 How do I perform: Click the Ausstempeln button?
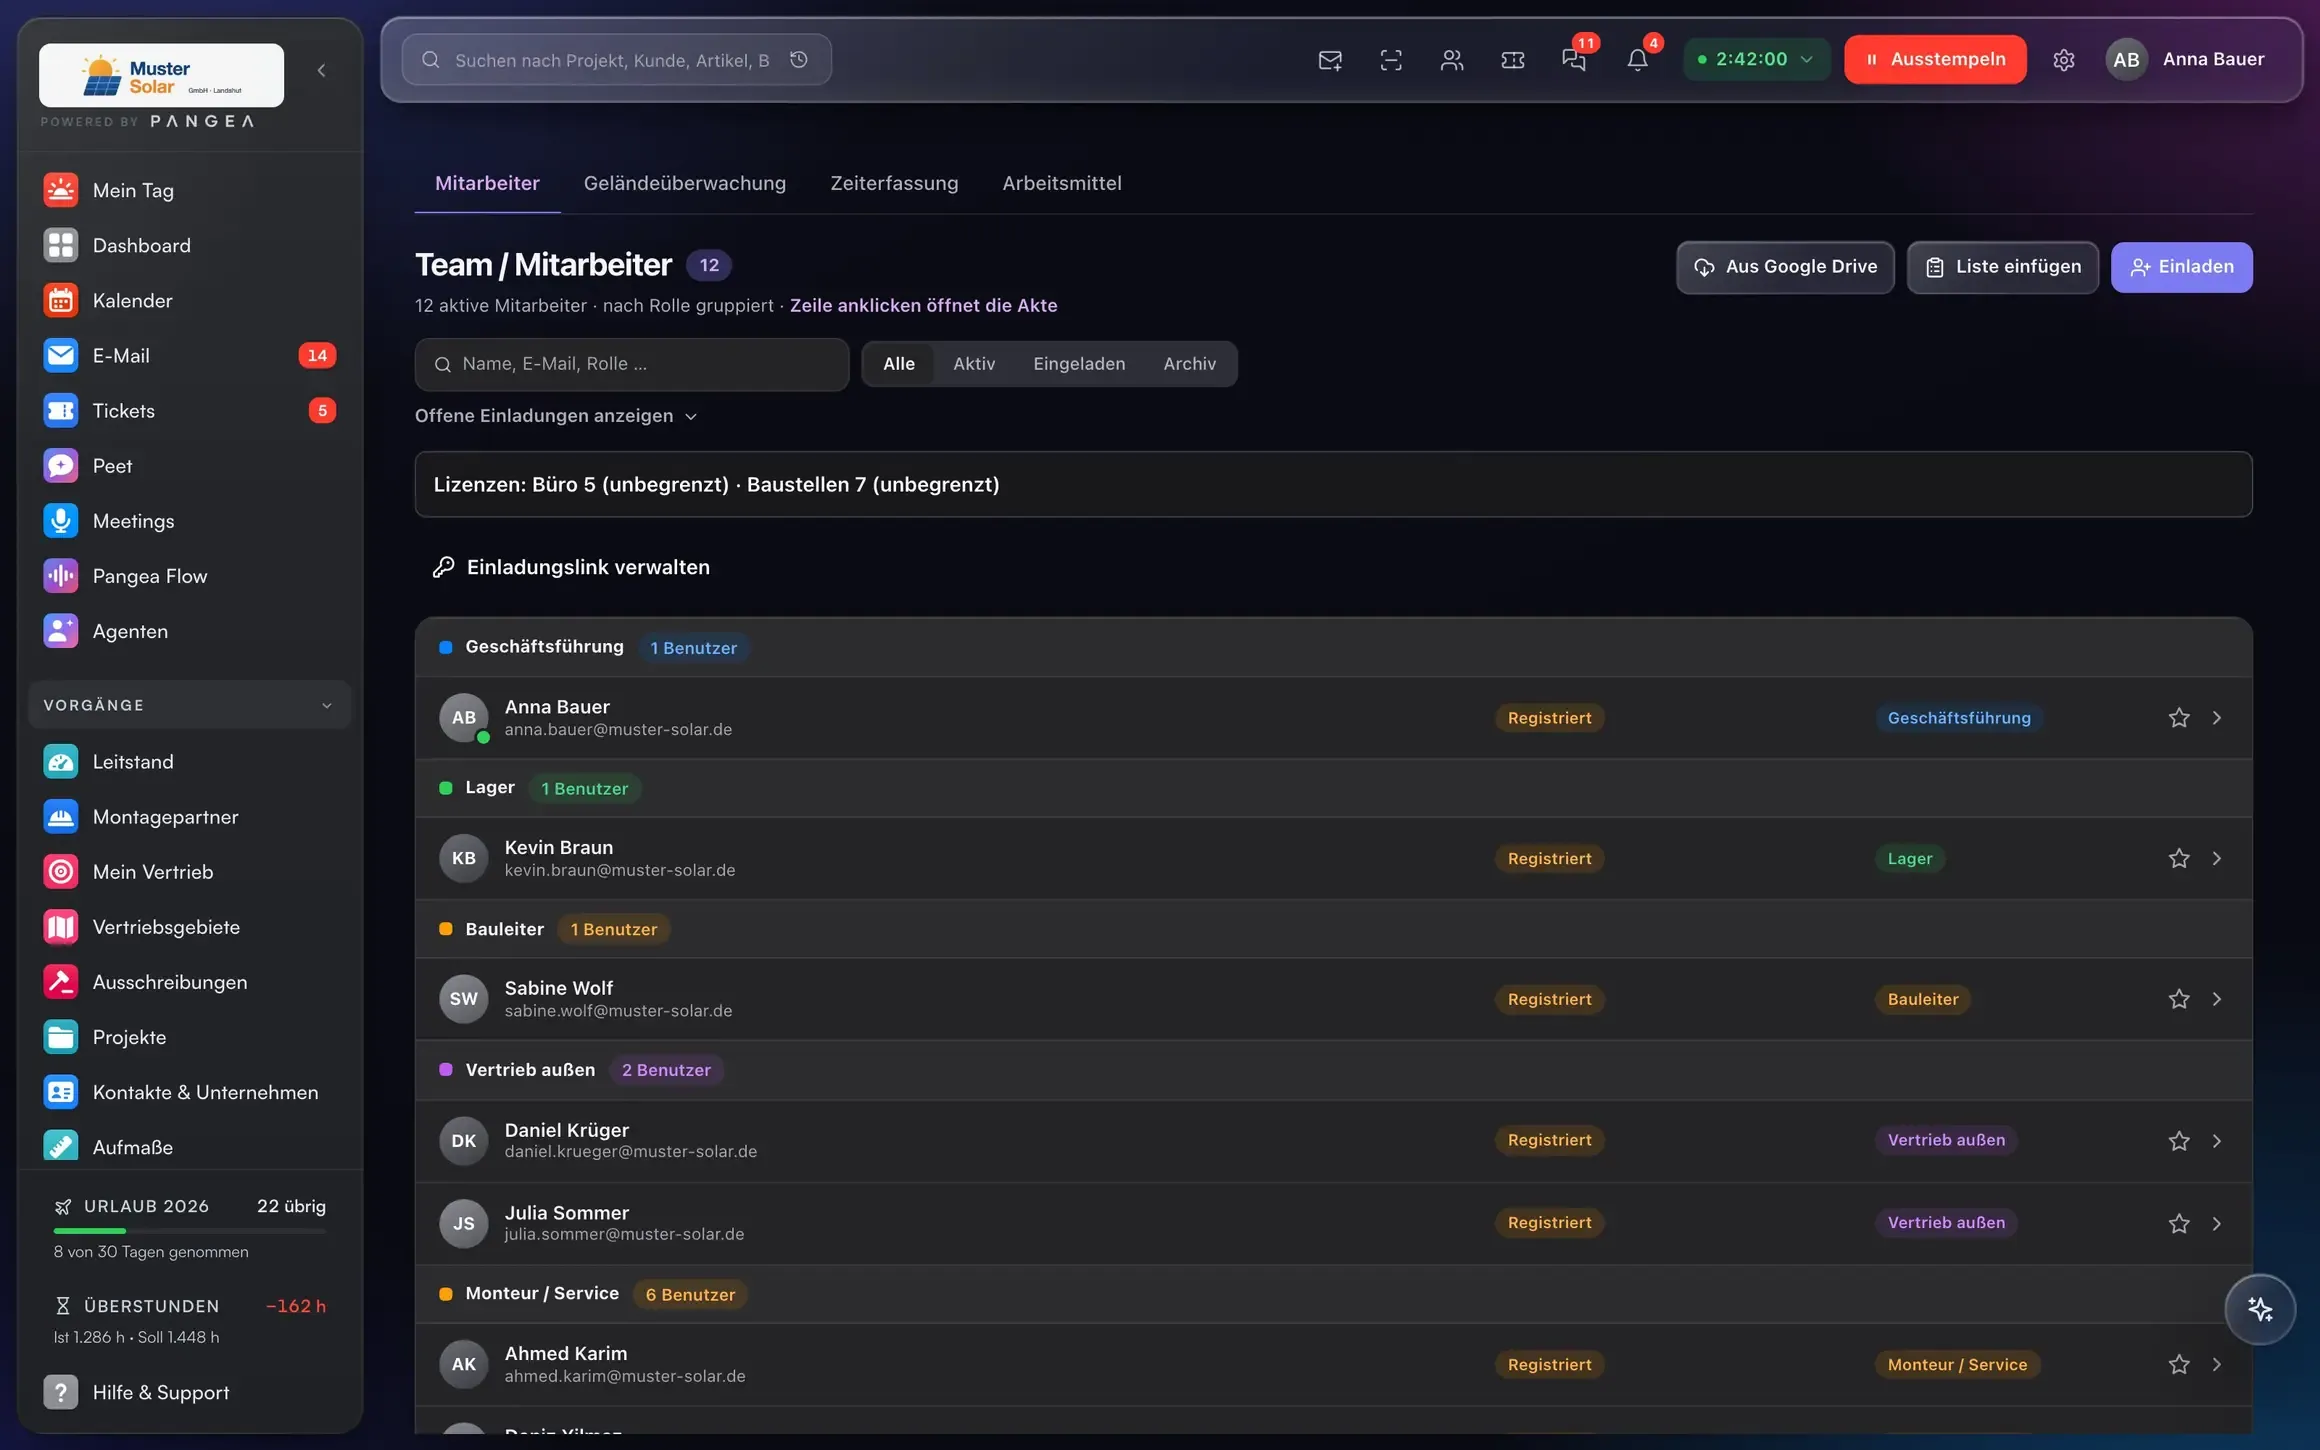1935,59
